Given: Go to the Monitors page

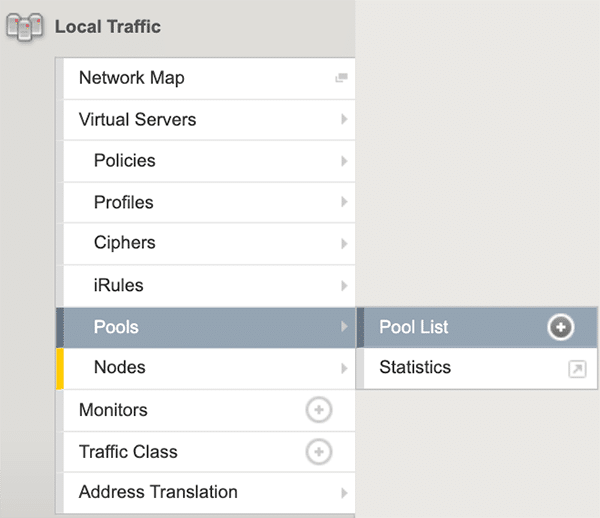Looking at the screenshot, I should pyautogui.click(x=113, y=410).
